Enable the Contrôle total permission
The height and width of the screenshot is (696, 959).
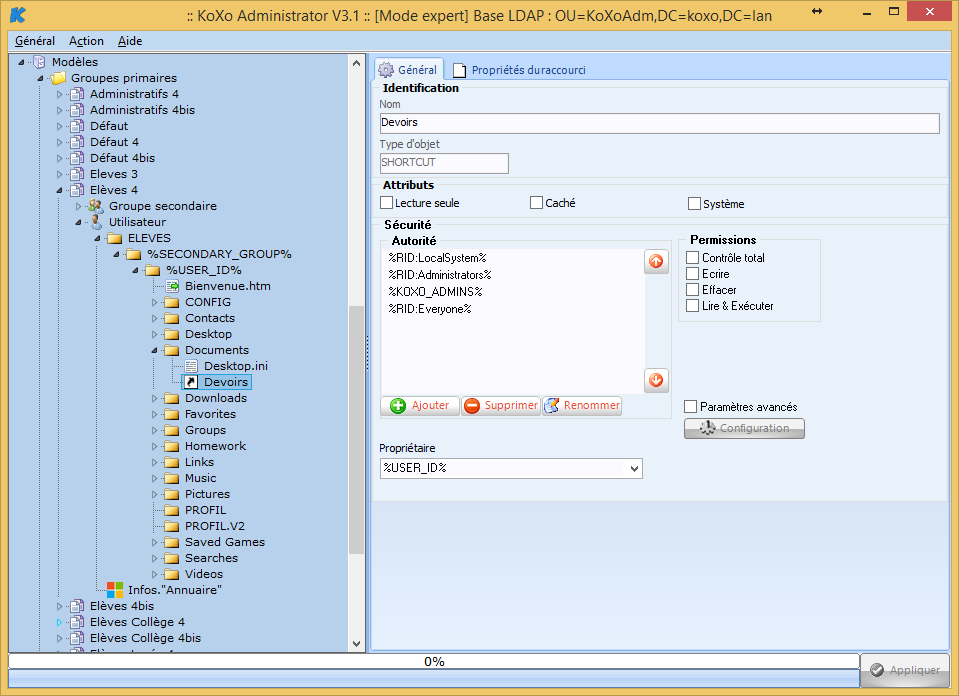(692, 257)
